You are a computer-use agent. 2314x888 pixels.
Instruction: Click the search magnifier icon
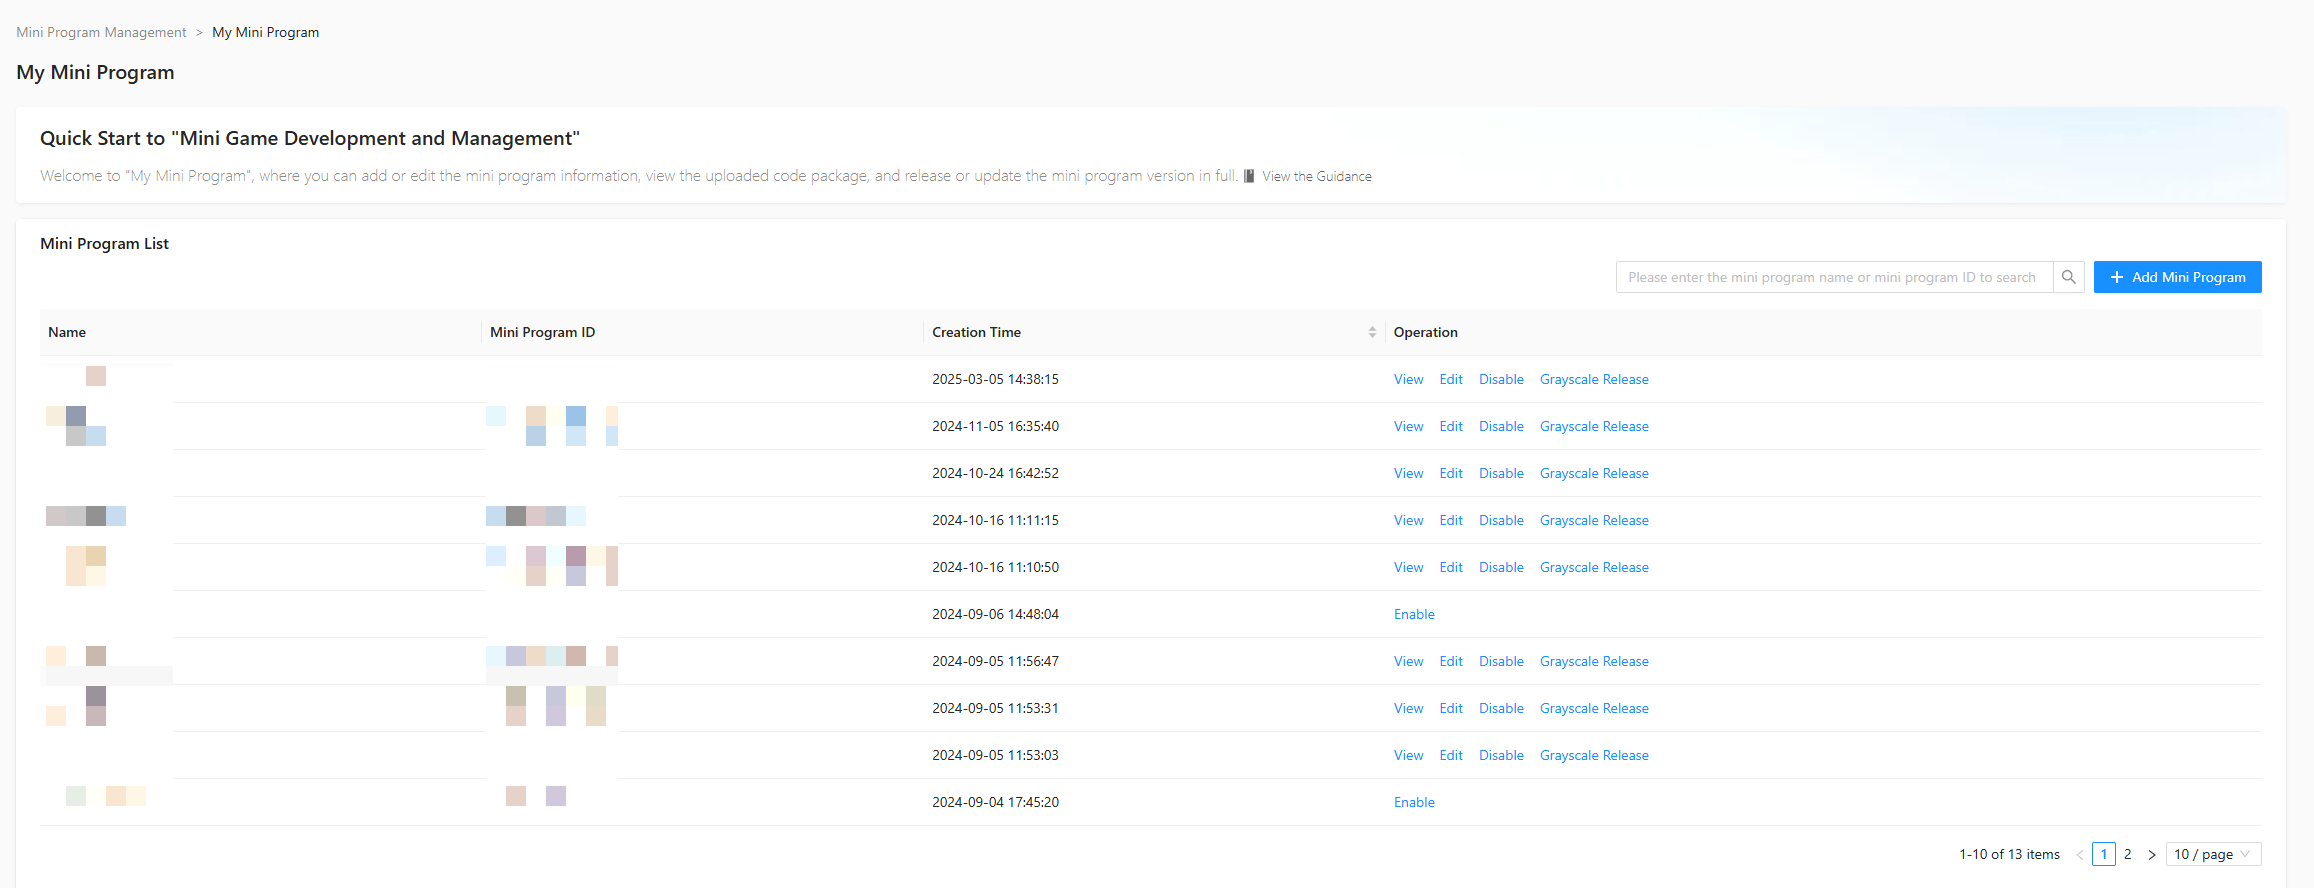[2069, 277]
